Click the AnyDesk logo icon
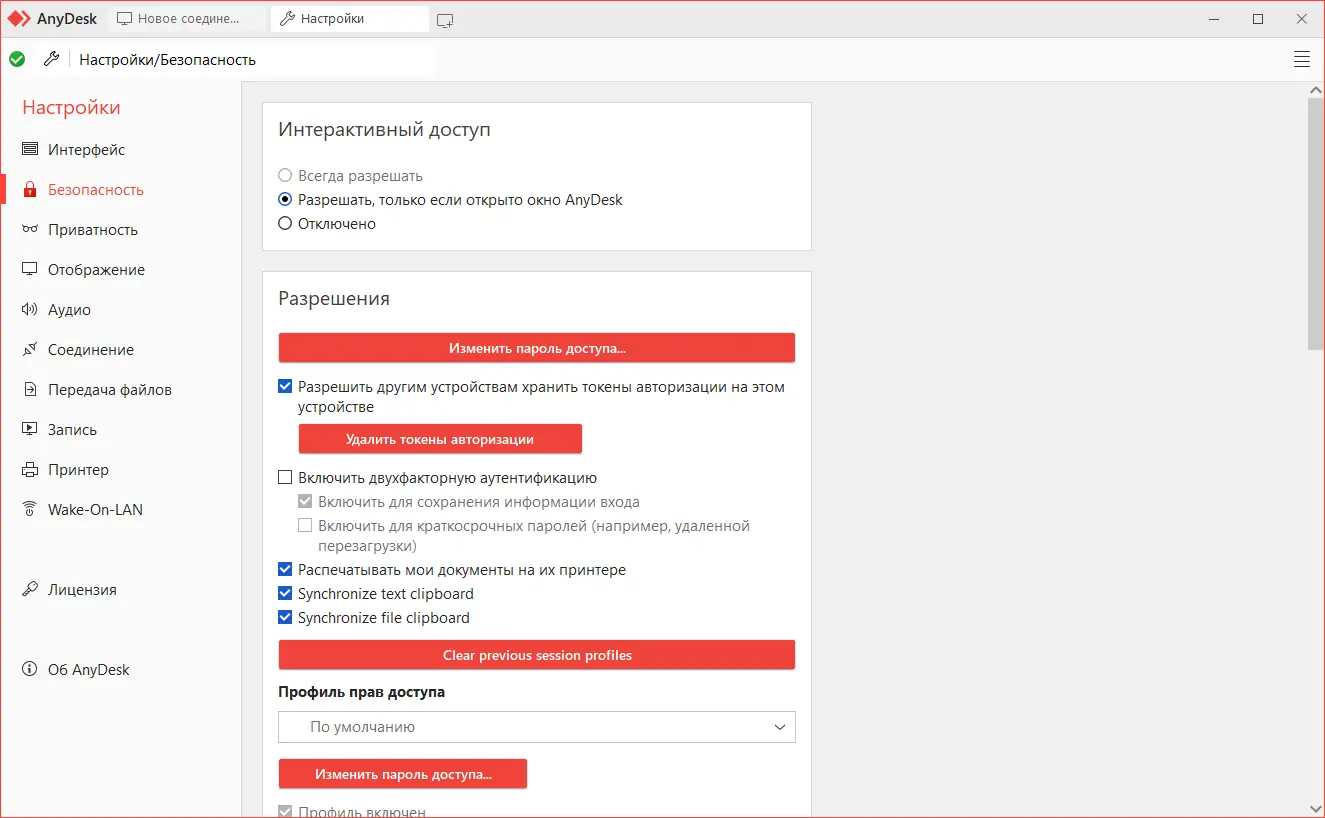The image size is (1325, 818). coord(19,19)
